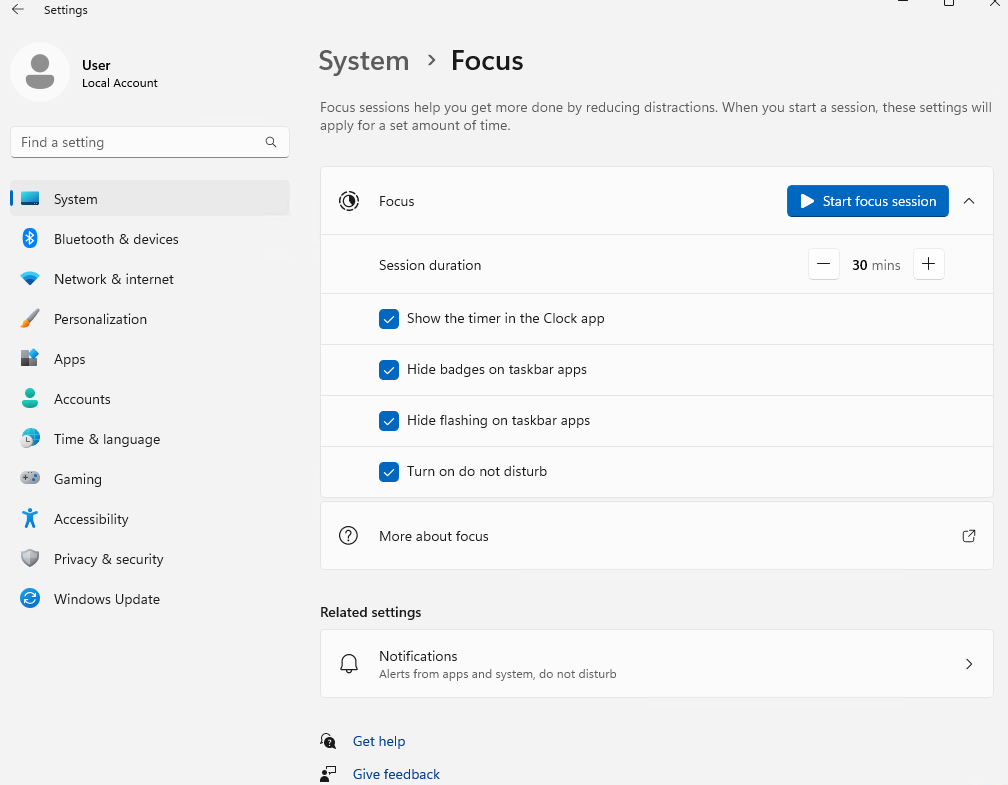
Task: Click the back arrow in Settings header
Action: pos(18,10)
